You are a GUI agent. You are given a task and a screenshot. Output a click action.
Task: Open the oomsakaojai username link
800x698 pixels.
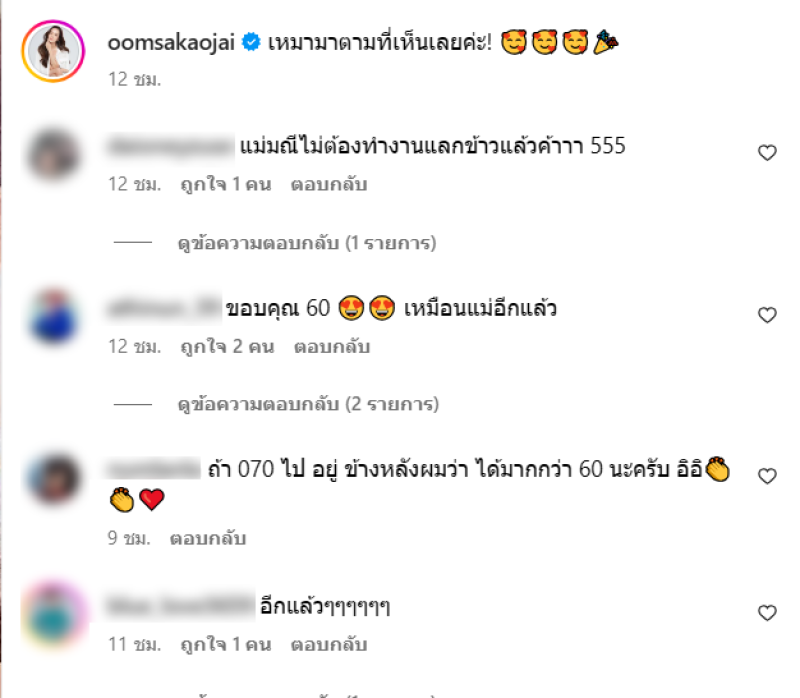pos(171,42)
